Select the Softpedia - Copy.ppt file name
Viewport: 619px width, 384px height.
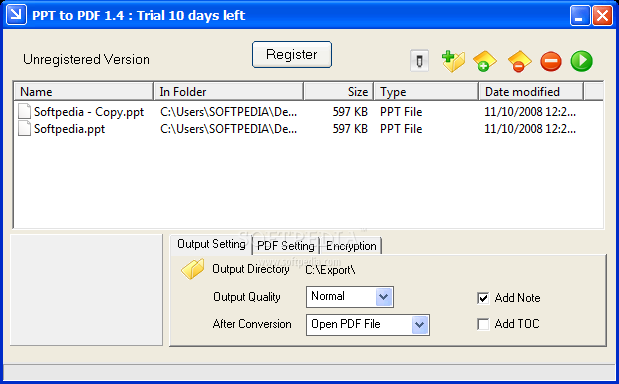click(89, 112)
